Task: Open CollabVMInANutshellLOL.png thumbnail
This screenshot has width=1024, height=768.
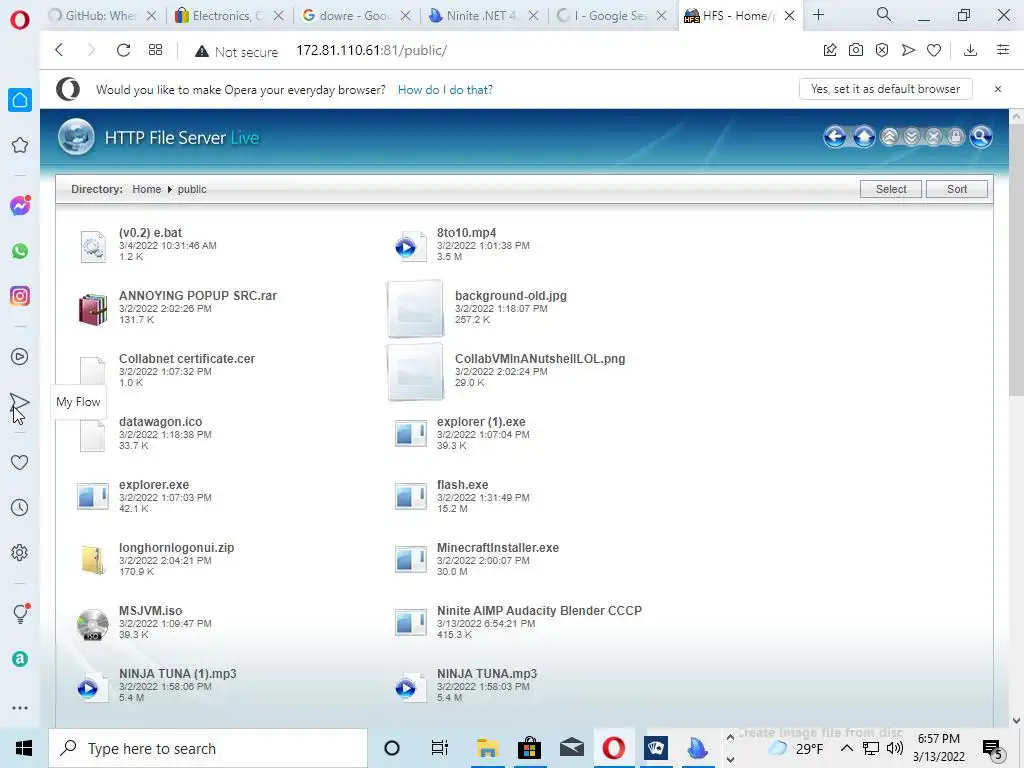Action: pyautogui.click(x=415, y=372)
